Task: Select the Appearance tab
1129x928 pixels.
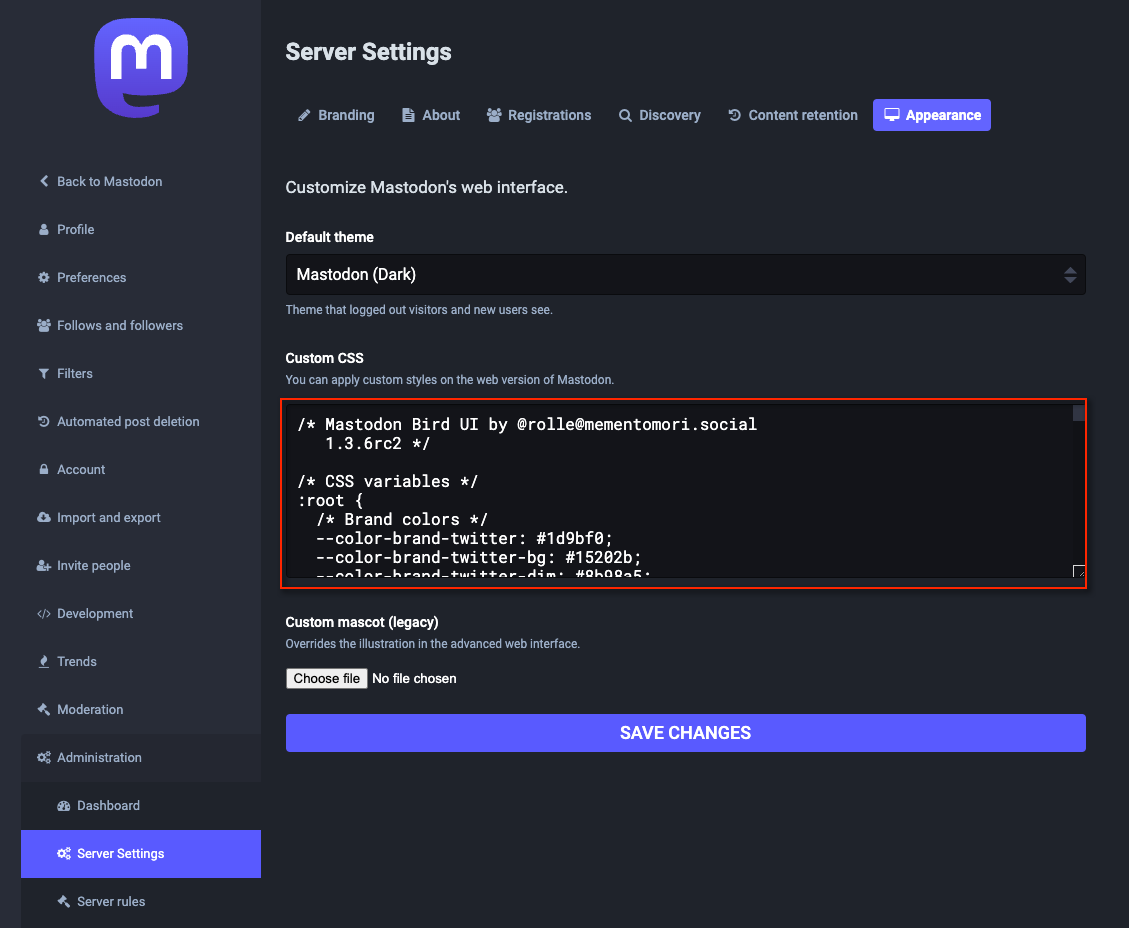Action: pos(932,115)
